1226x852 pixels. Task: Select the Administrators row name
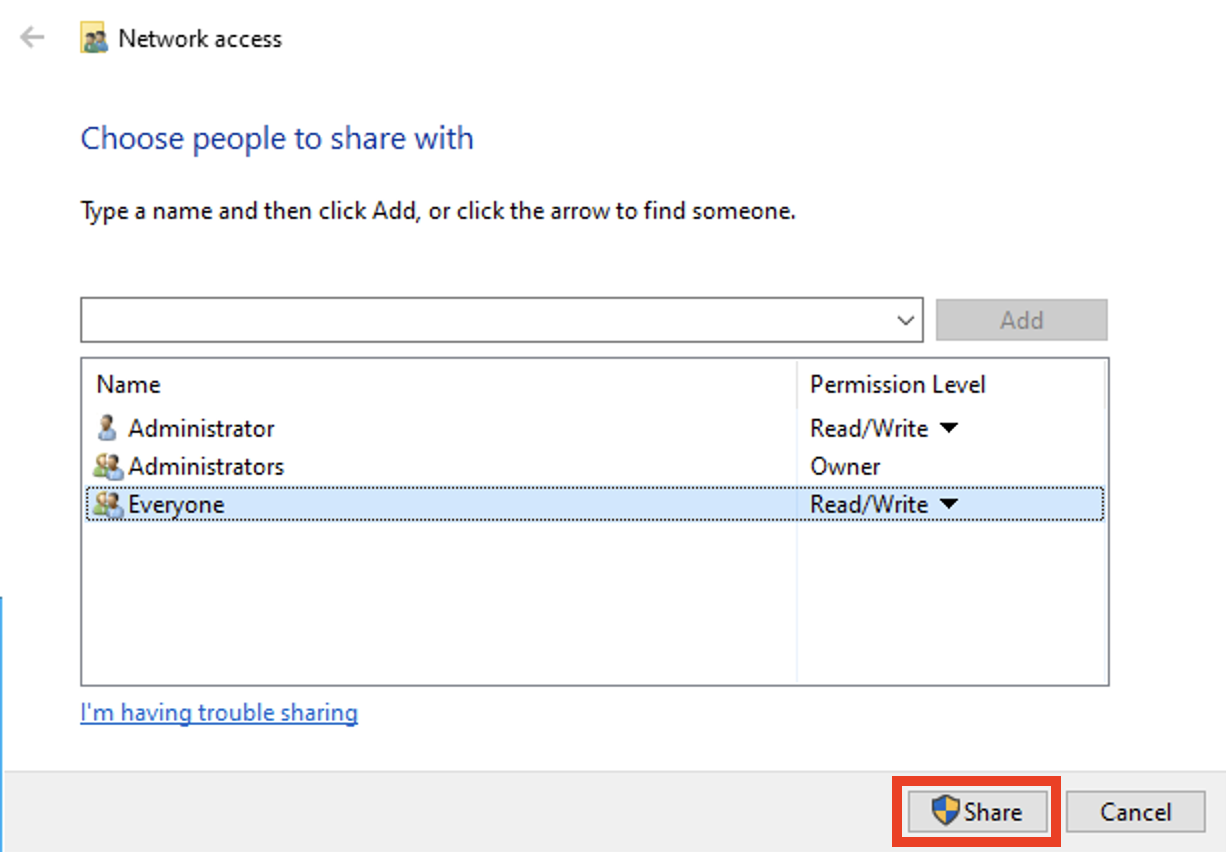206,466
